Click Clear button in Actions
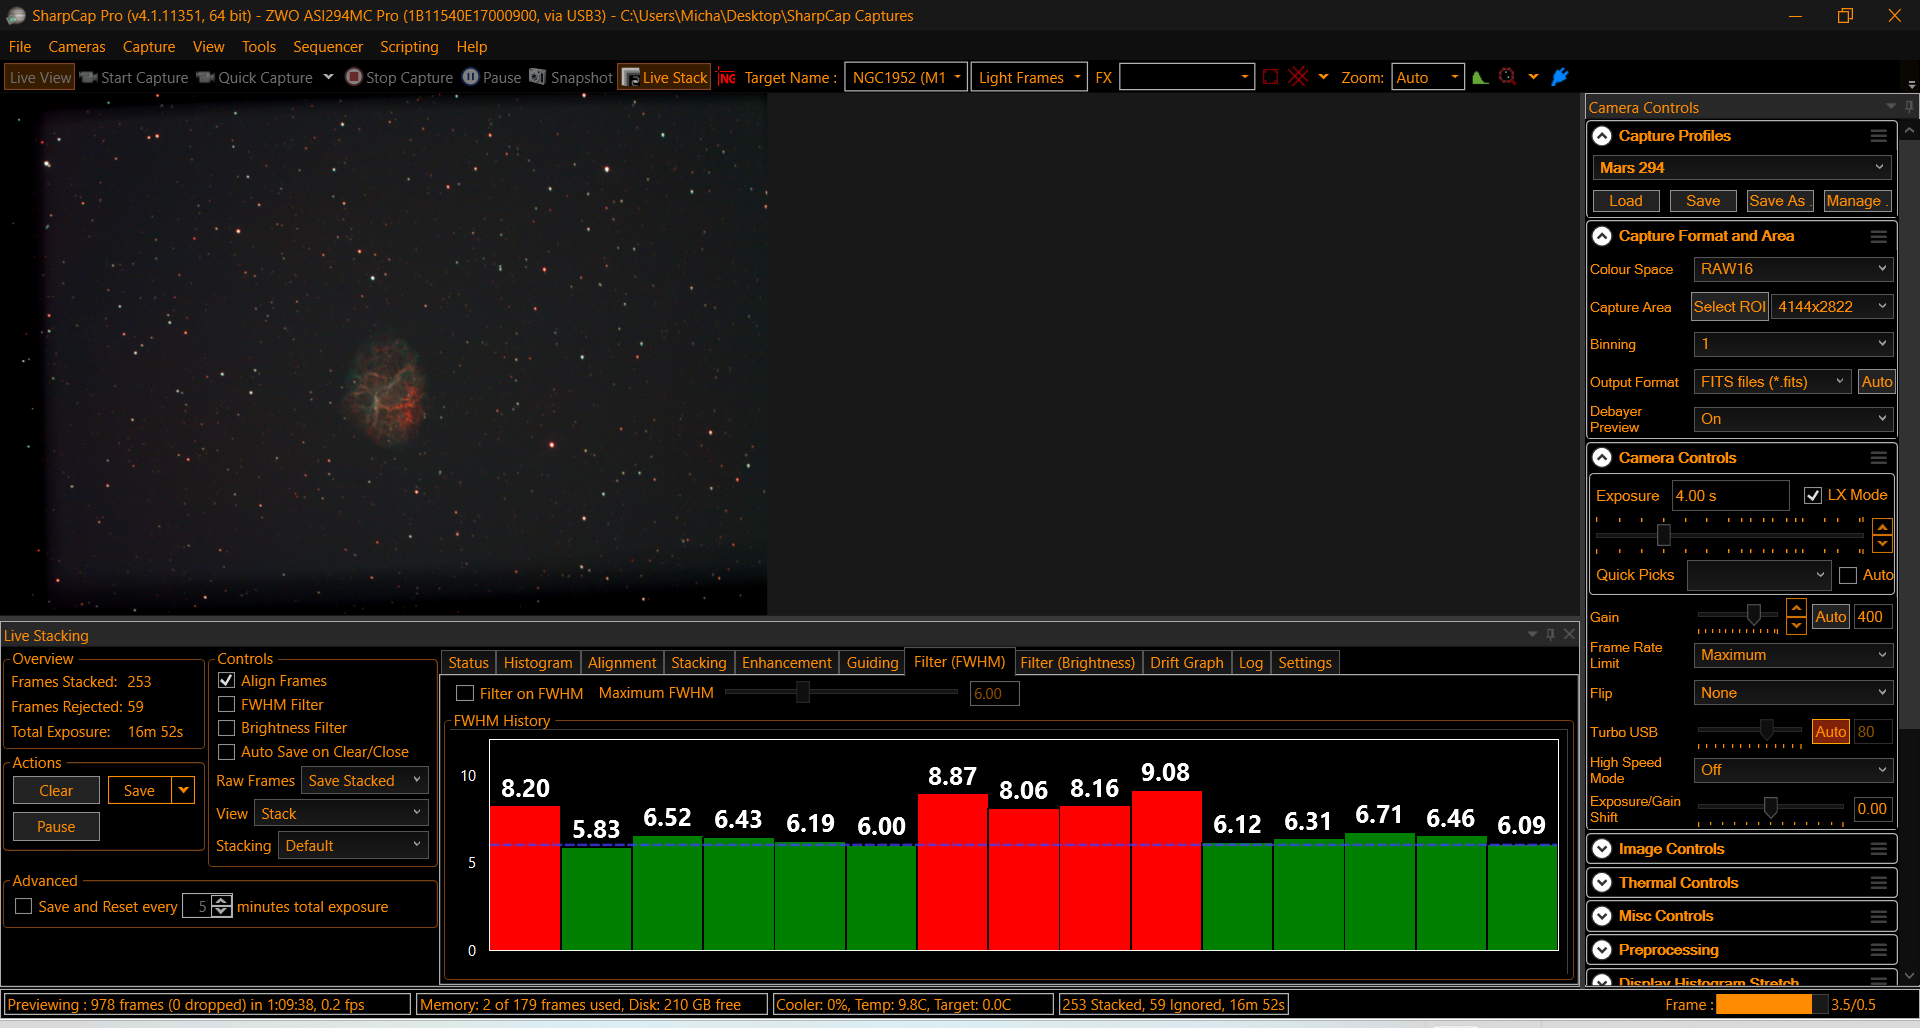Image resolution: width=1920 pixels, height=1028 pixels. pos(56,790)
